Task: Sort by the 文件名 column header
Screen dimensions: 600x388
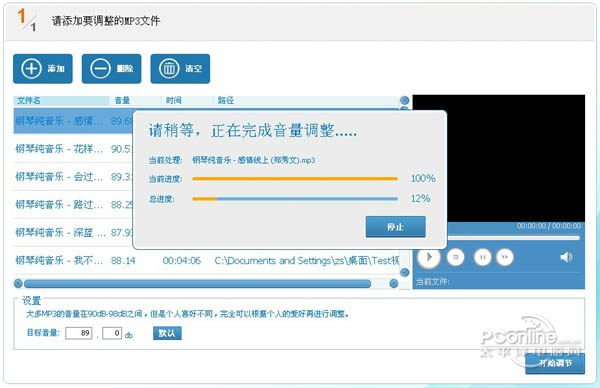Action: [61, 101]
